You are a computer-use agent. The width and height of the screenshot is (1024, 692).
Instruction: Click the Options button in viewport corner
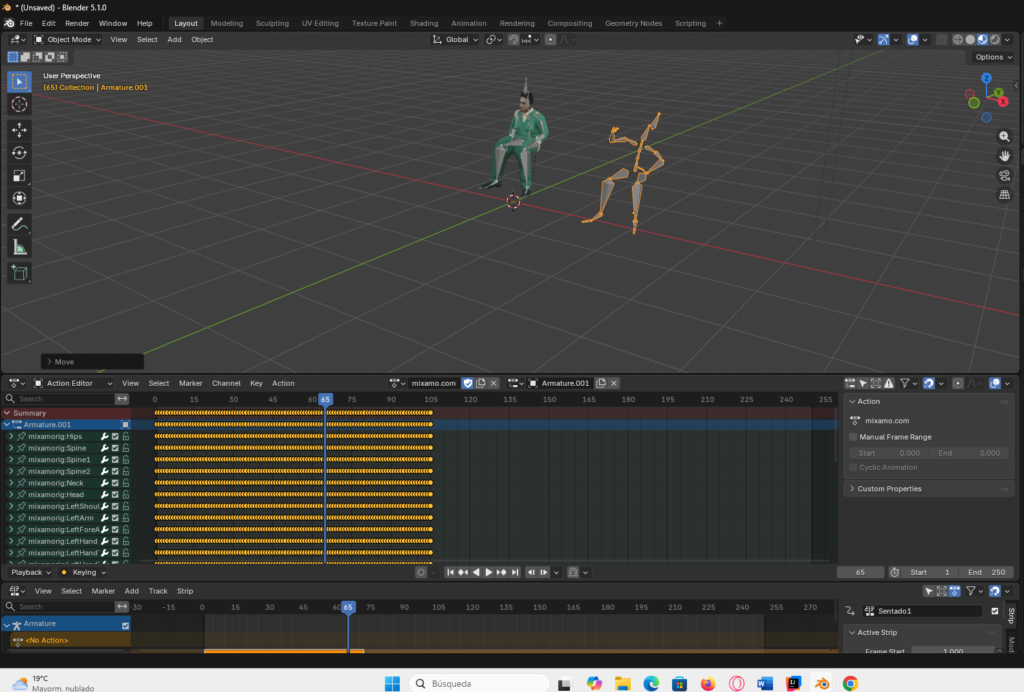click(x=992, y=57)
